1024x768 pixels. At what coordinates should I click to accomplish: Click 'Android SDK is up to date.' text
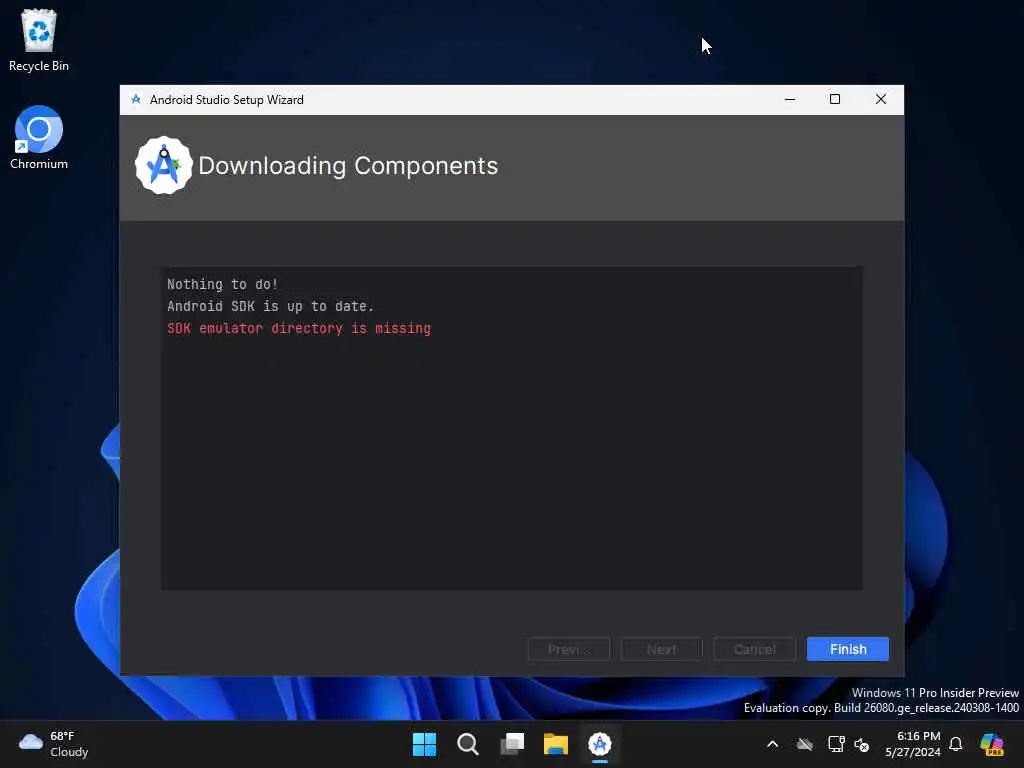tap(270, 306)
